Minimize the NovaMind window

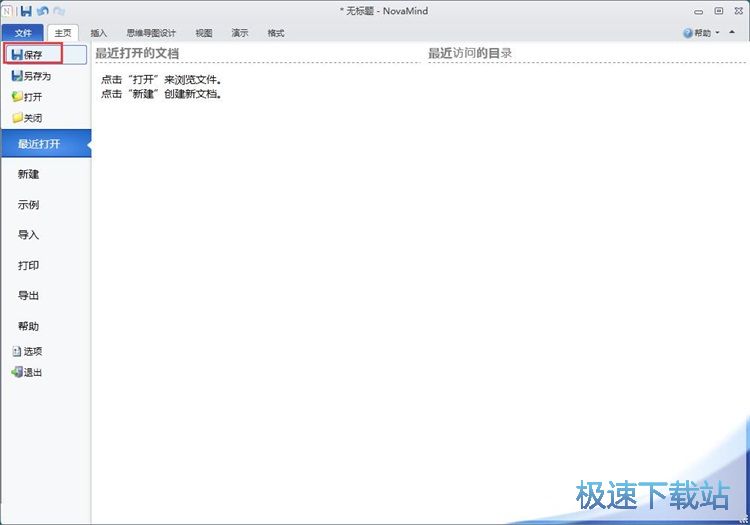coord(698,11)
